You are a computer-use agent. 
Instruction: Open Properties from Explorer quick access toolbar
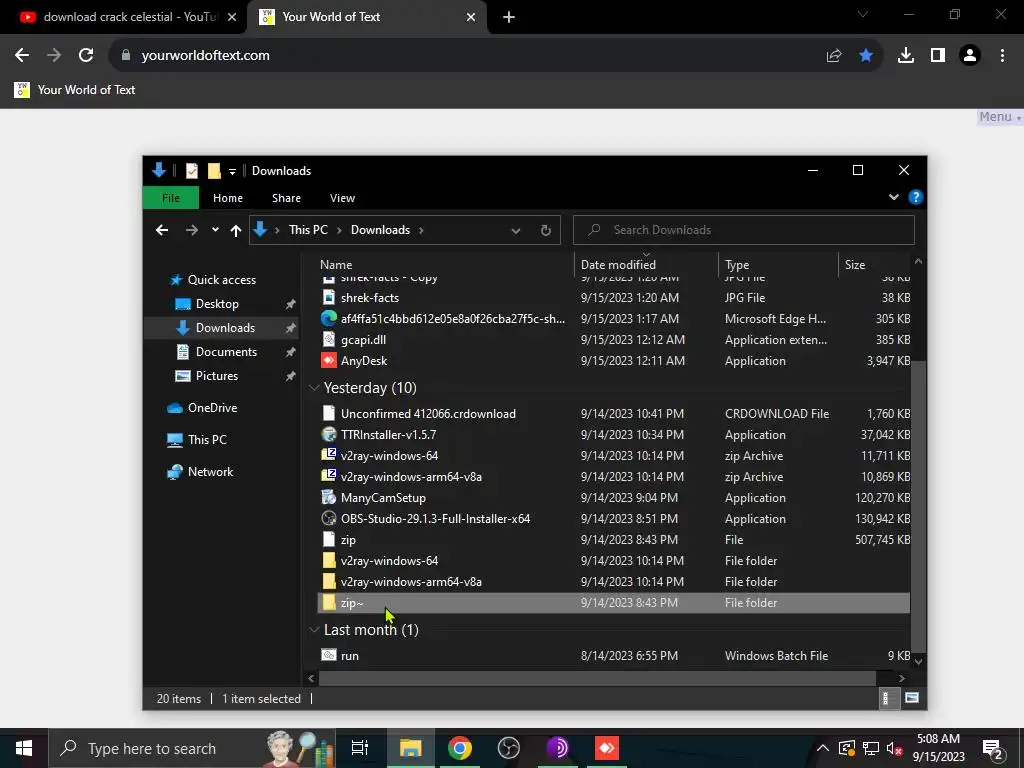coord(191,170)
